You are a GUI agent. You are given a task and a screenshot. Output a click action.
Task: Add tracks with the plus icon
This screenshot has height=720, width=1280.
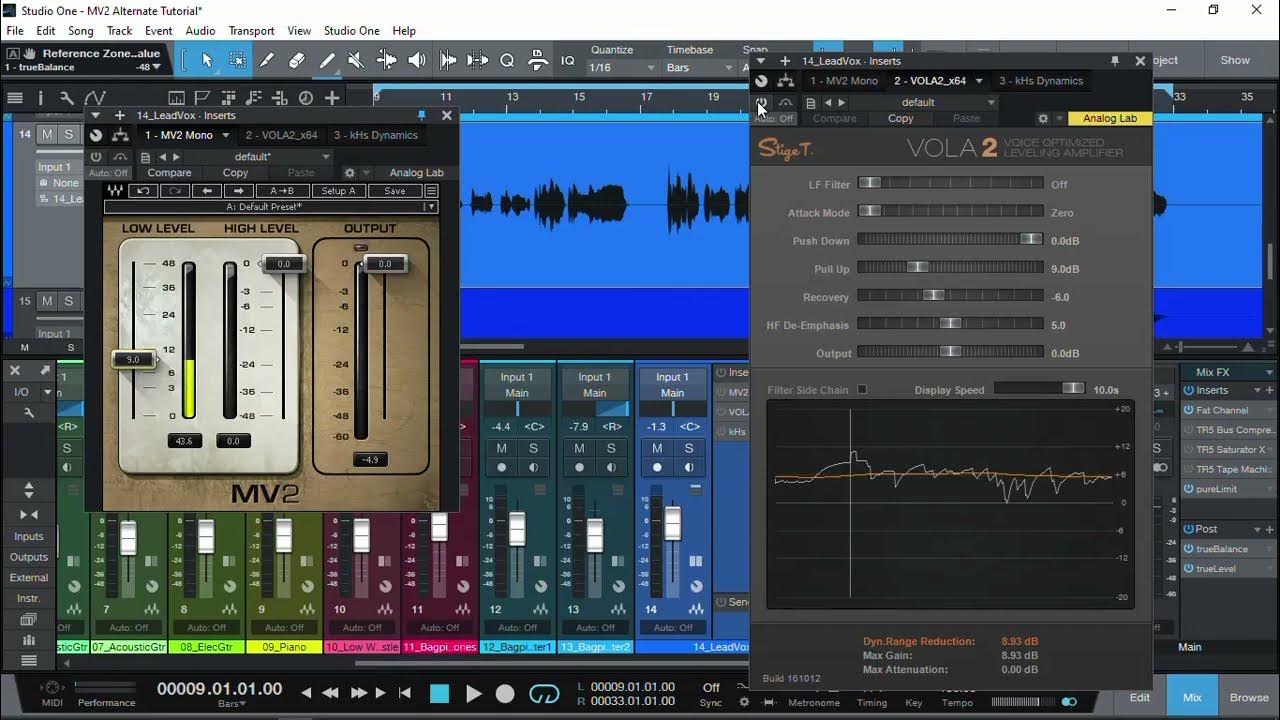(332, 98)
